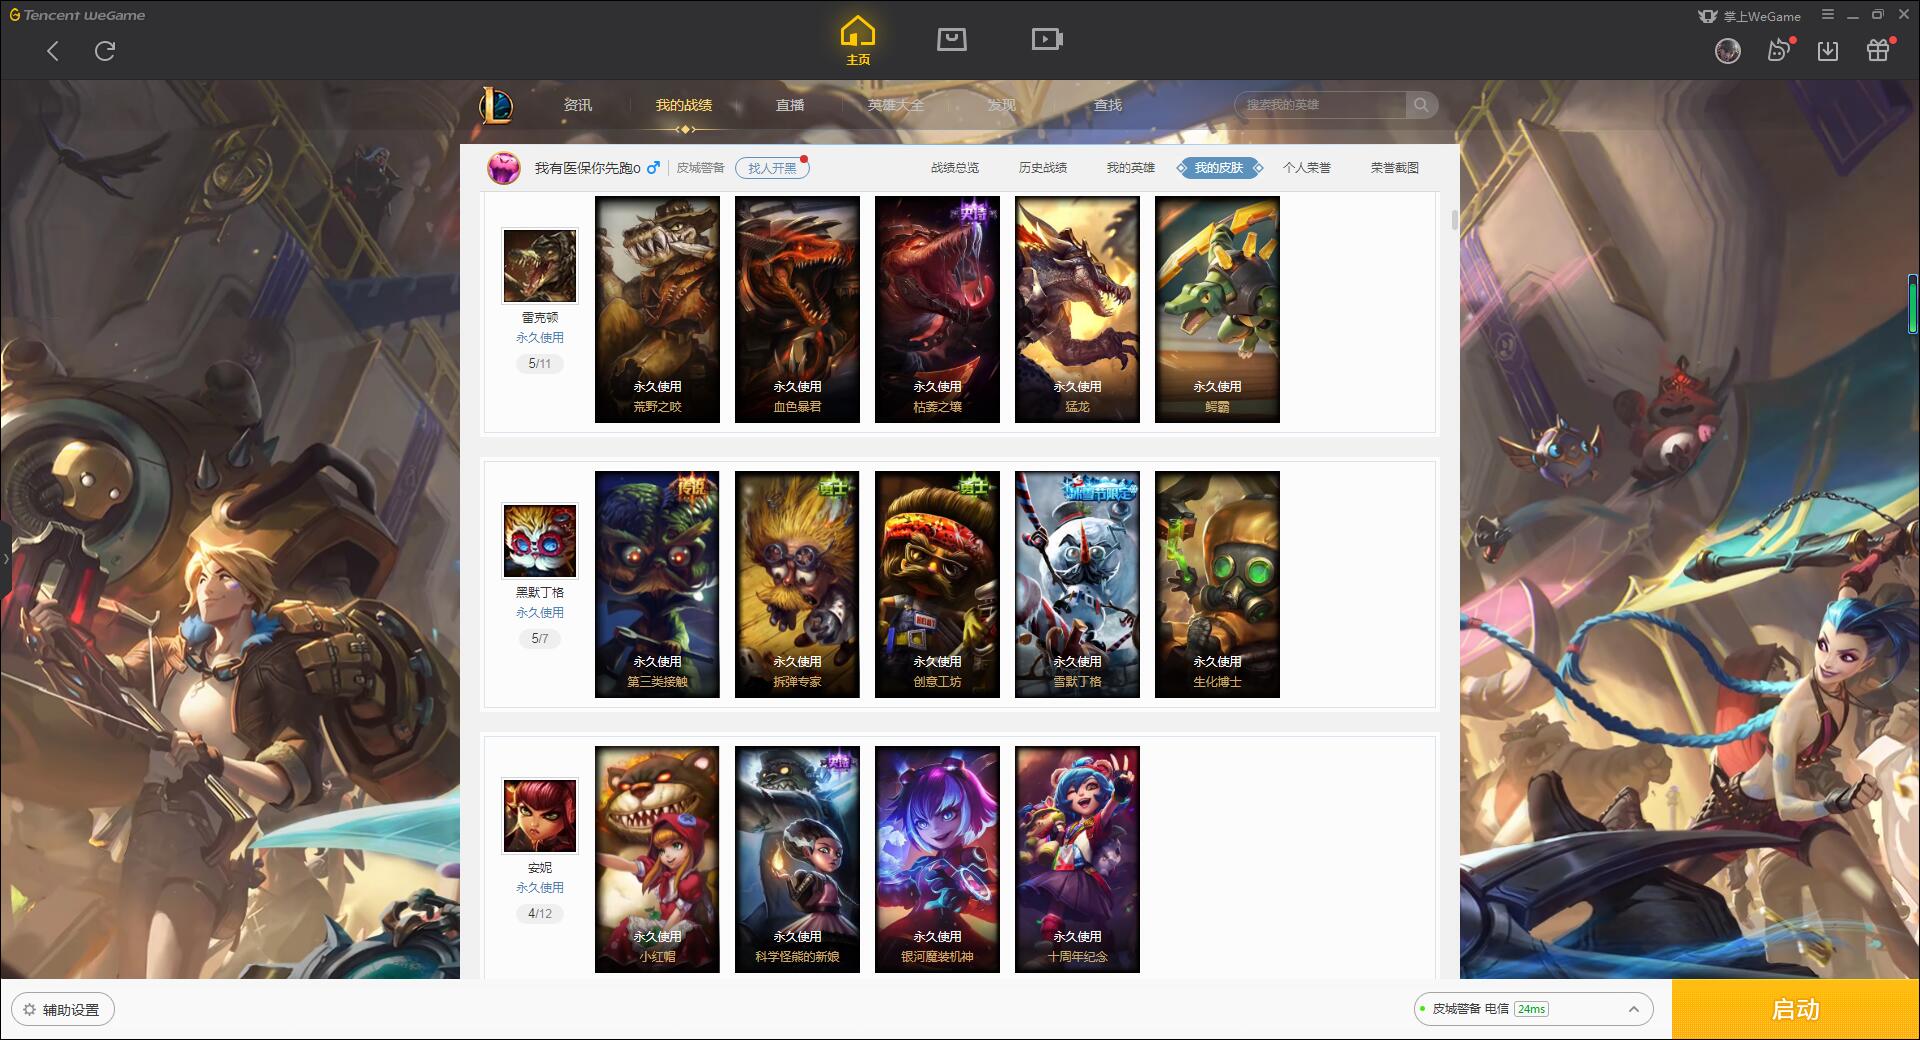1920x1040 pixels.
Task: Open the 荒野之咬 skin card
Action: click(657, 309)
